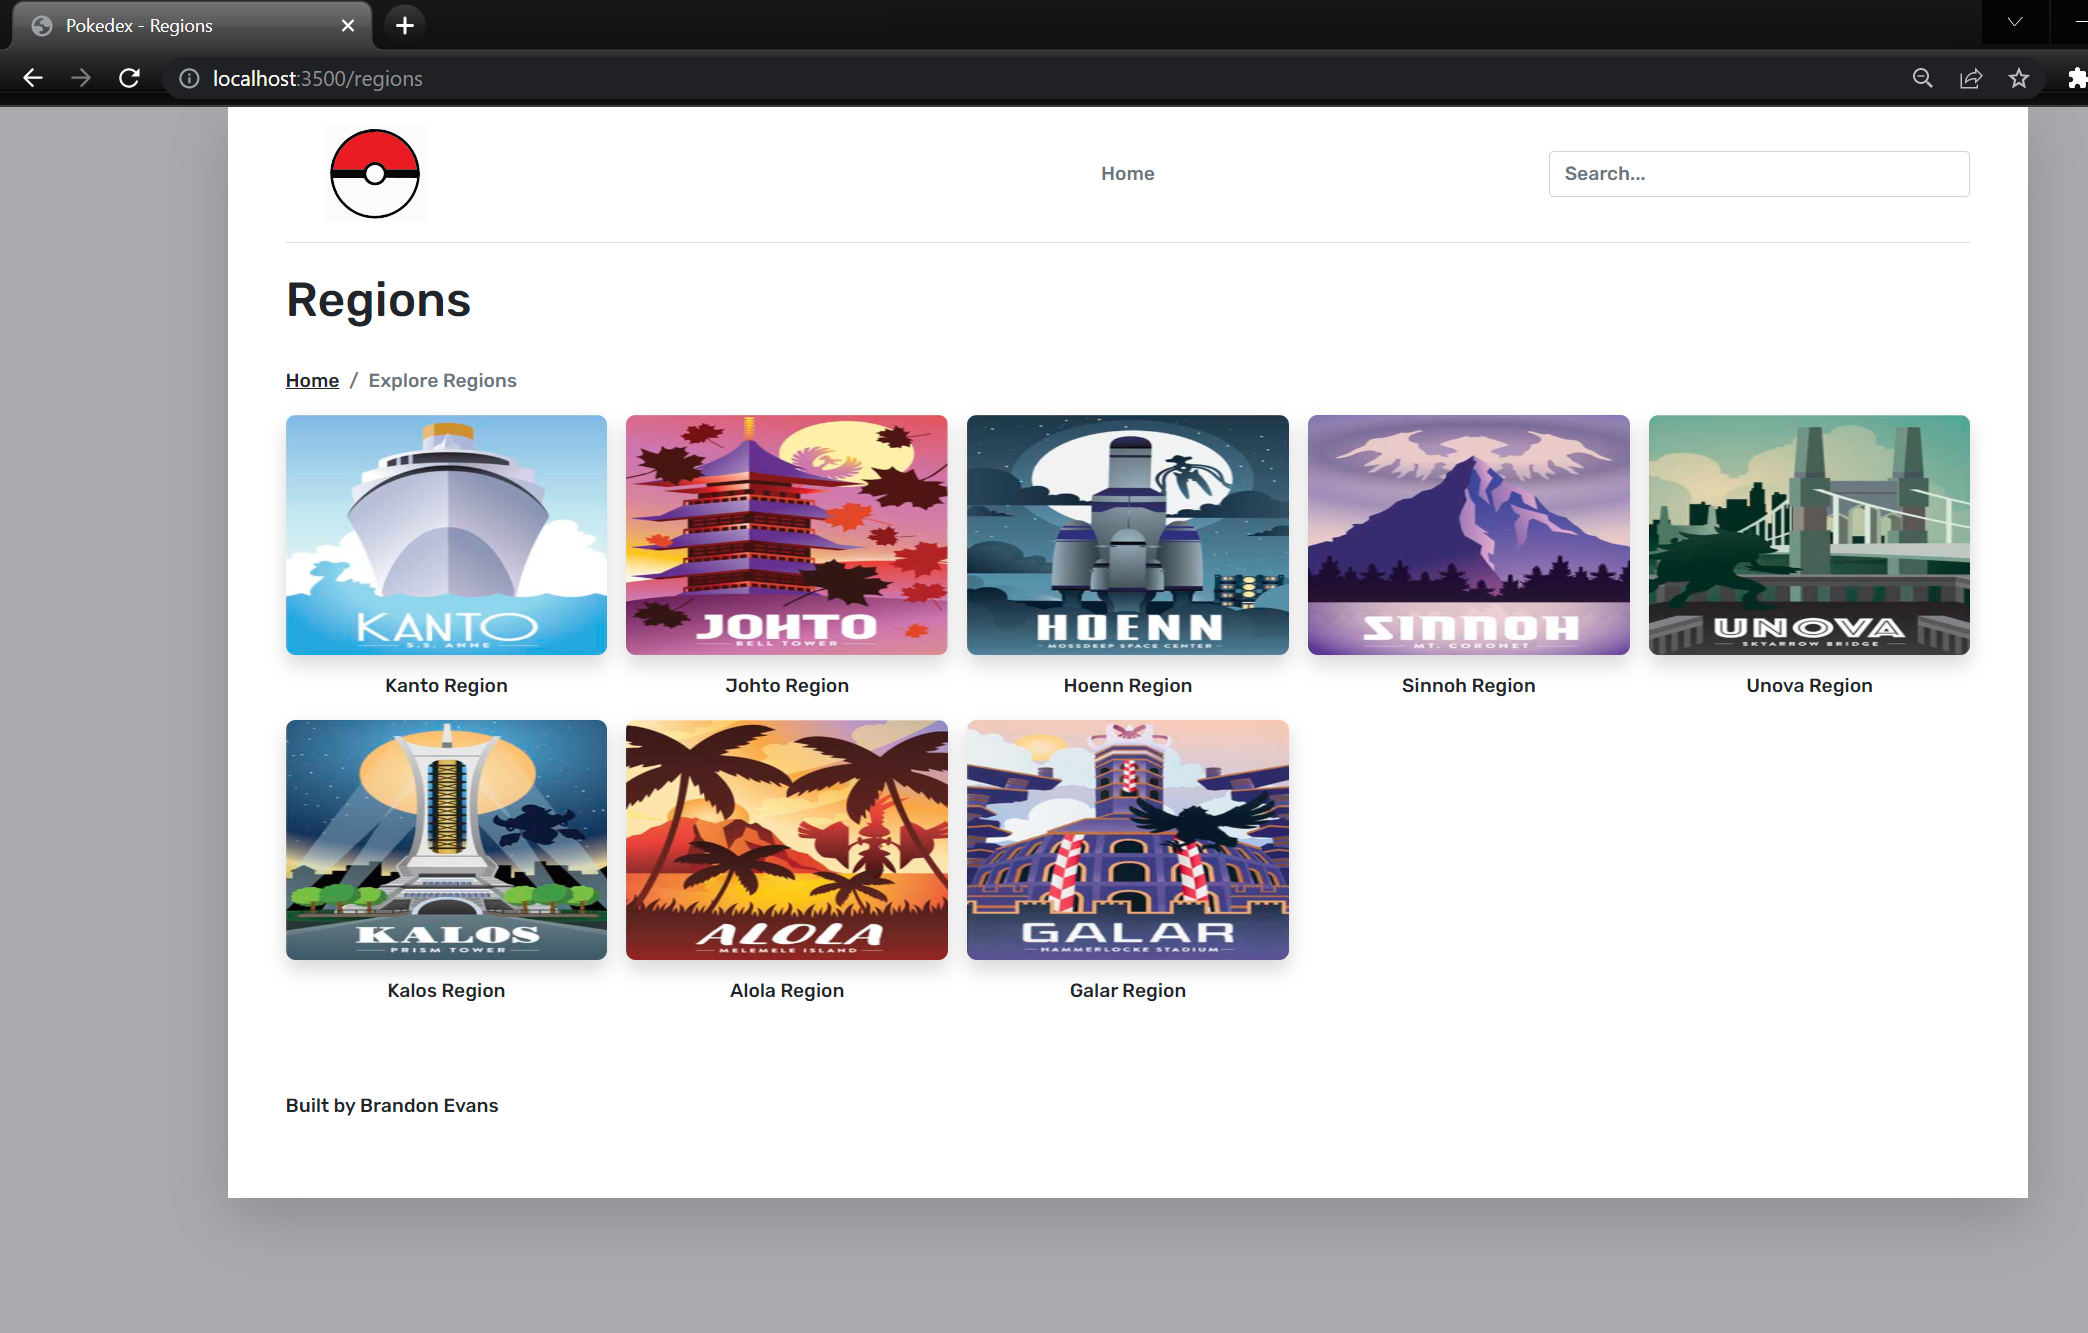This screenshot has height=1333, width=2088.
Task: Open the browser extensions icon
Action: click(2076, 78)
